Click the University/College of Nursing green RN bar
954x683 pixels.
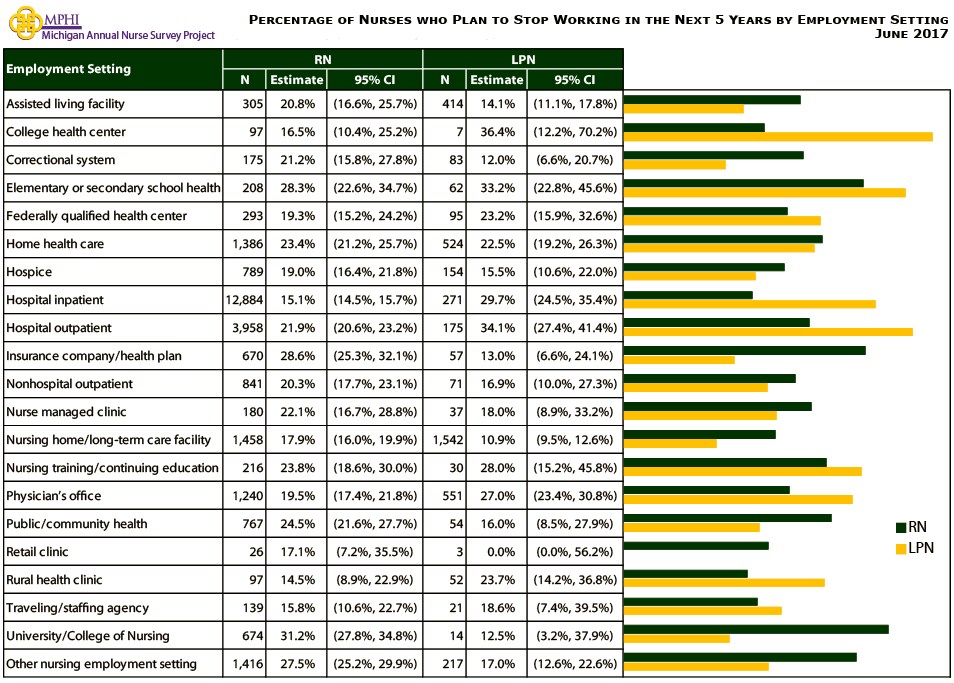pos(756,629)
